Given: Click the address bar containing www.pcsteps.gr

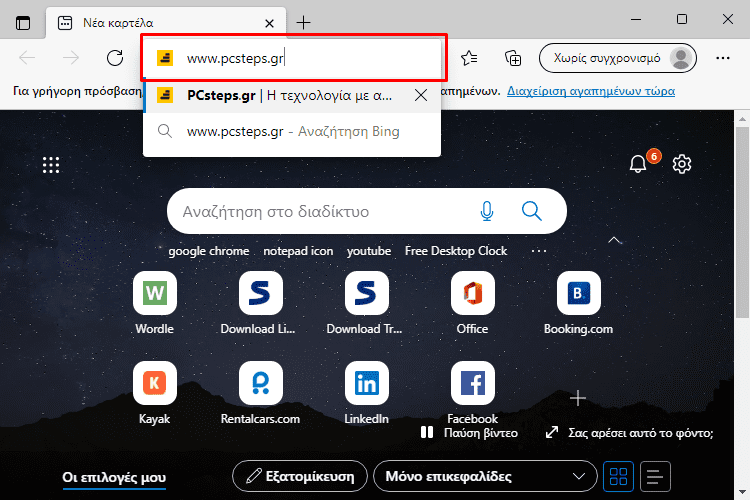Looking at the screenshot, I should [293, 58].
